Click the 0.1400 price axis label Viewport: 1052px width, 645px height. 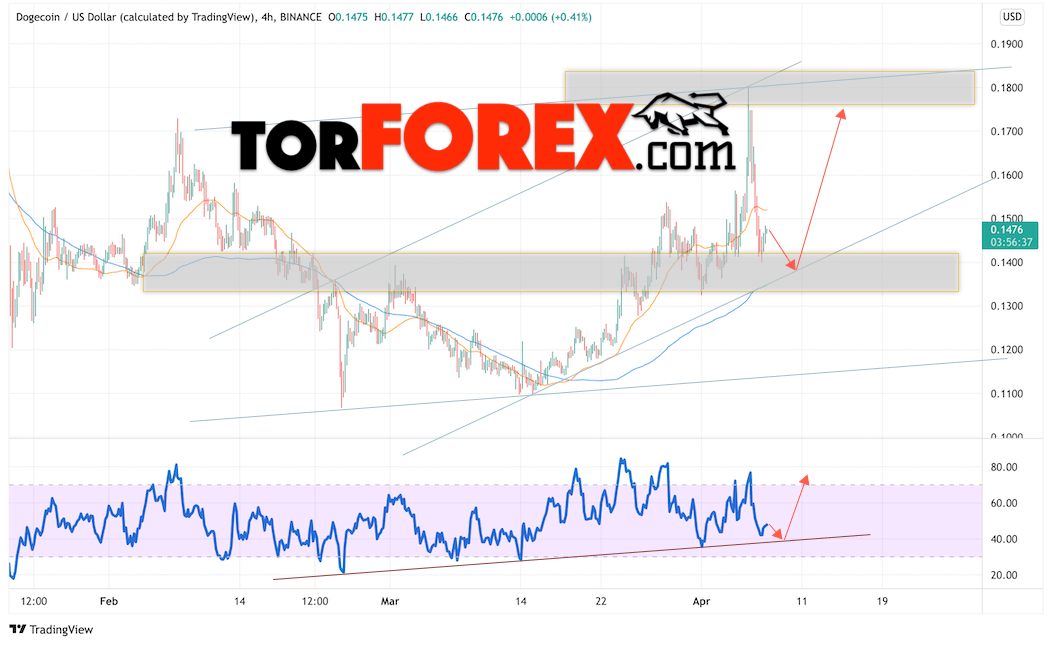click(x=1006, y=262)
